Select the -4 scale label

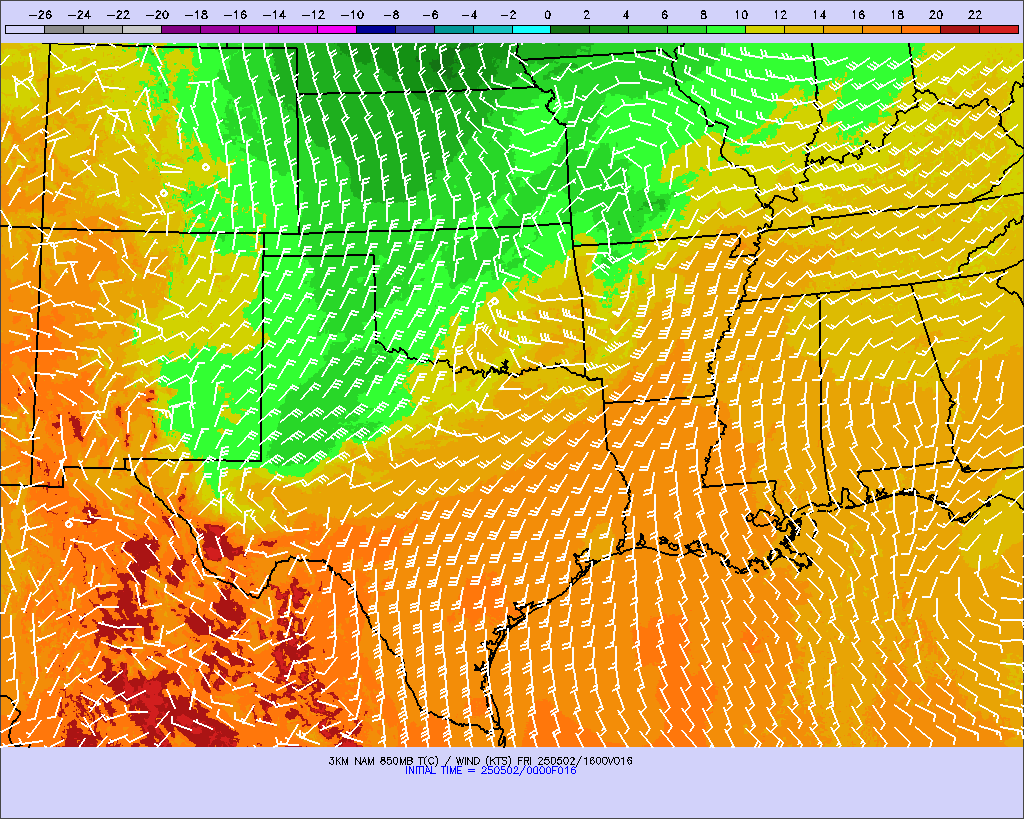(x=470, y=15)
